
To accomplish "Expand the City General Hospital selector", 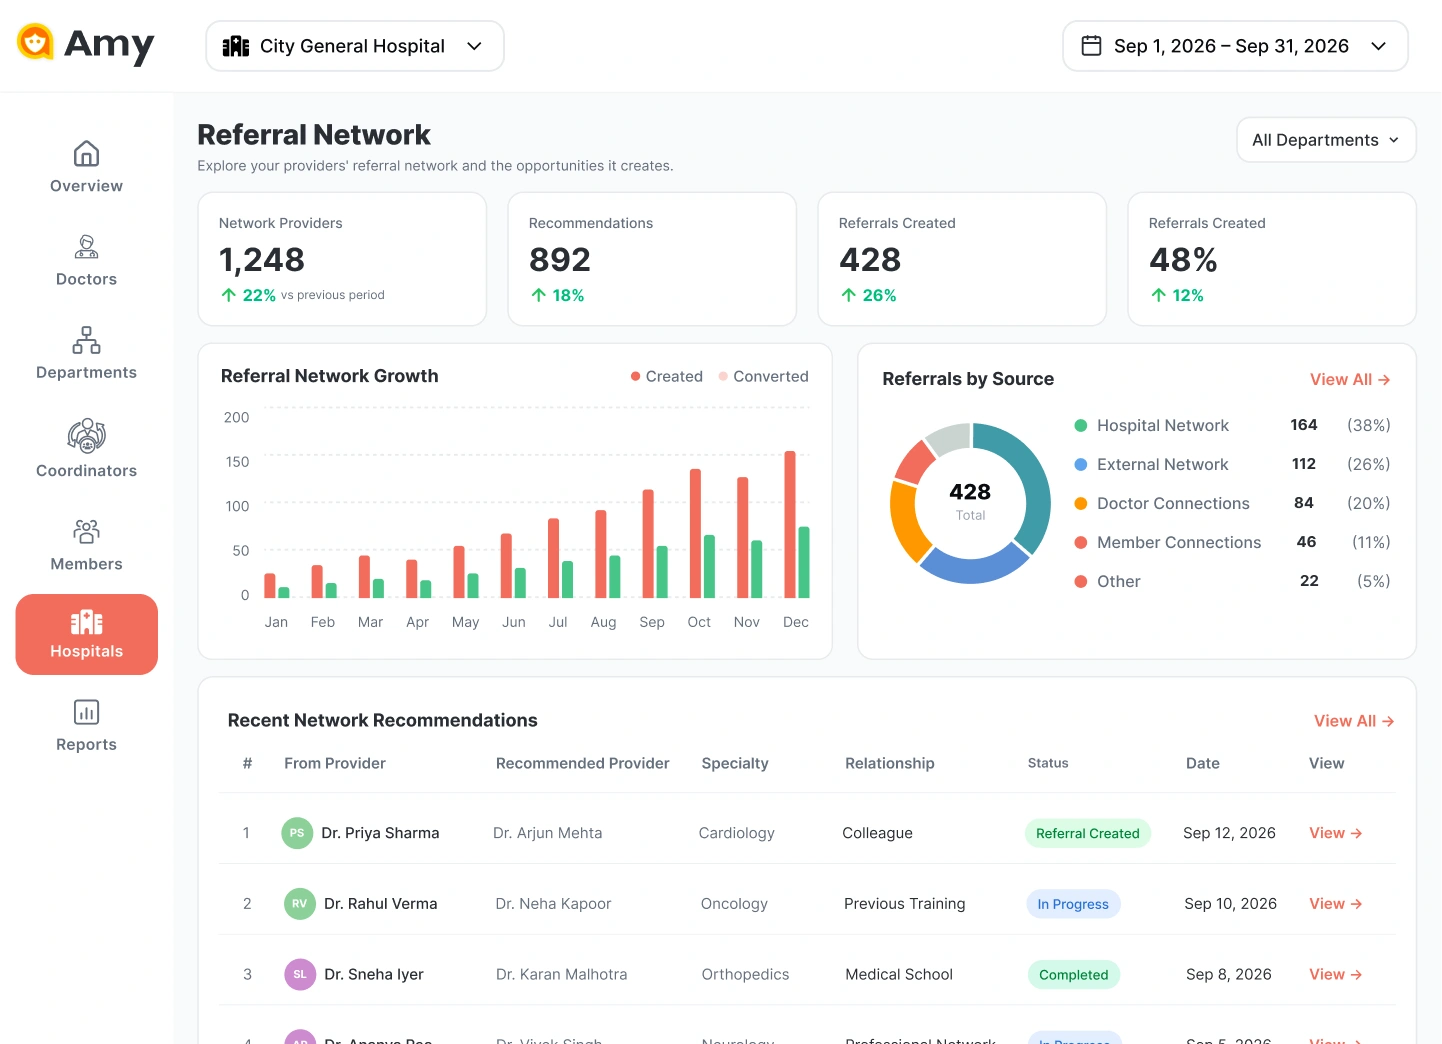I will pos(355,46).
